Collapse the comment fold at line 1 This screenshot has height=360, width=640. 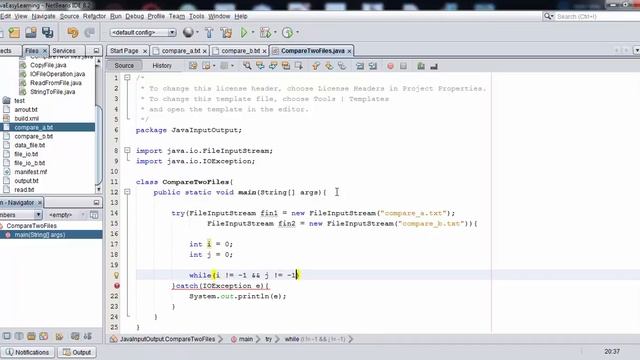[x=127, y=77]
